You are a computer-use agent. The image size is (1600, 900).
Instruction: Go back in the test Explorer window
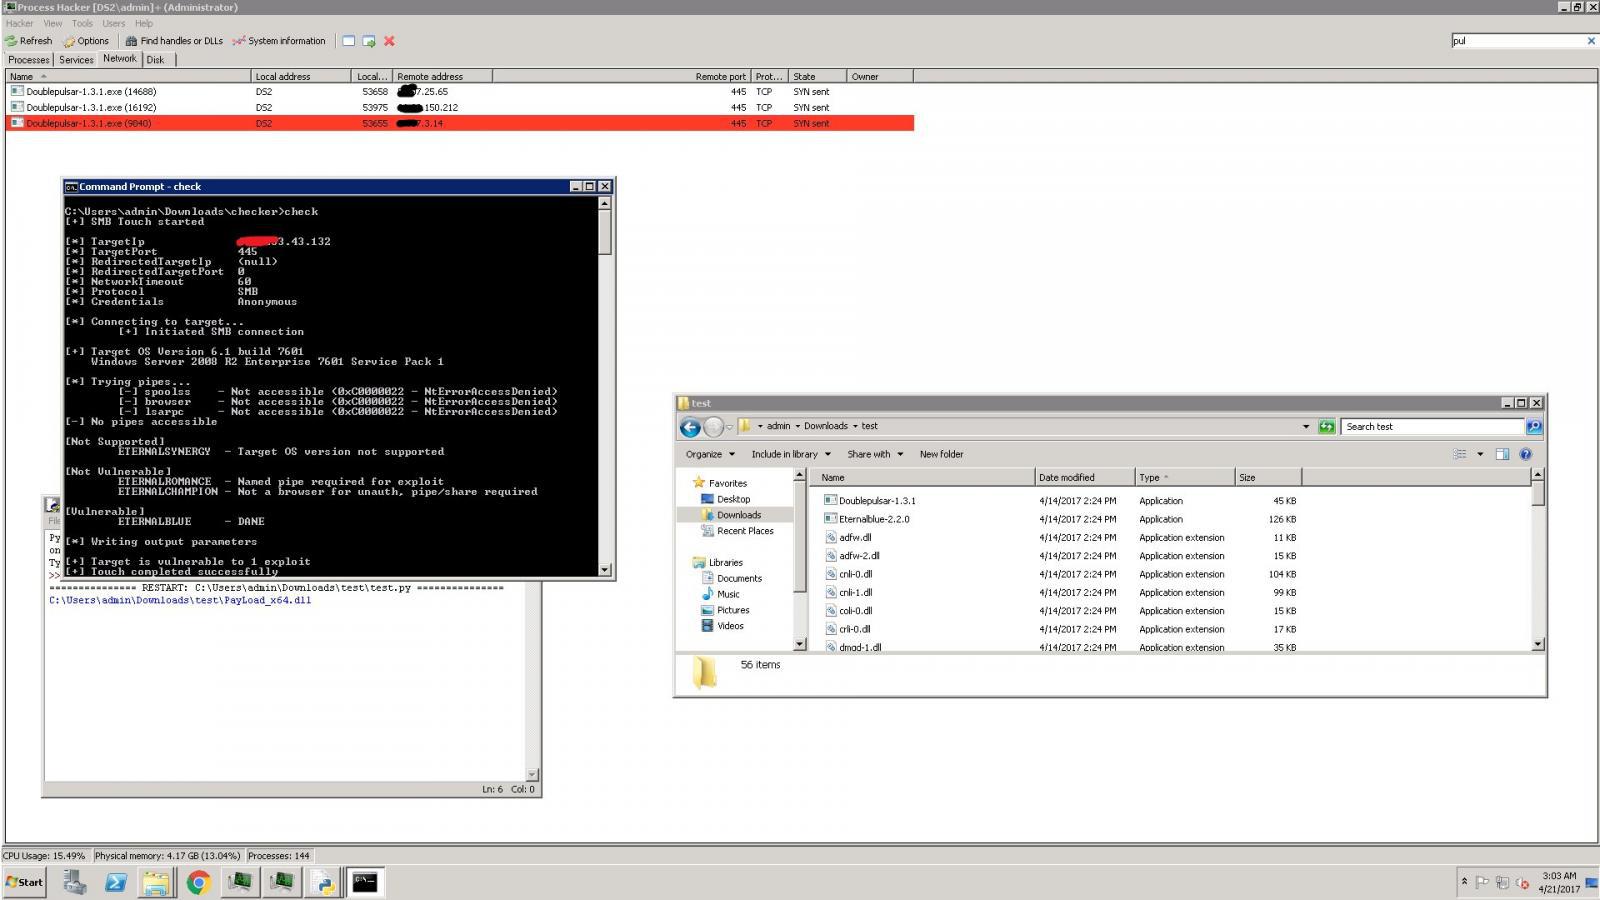point(690,427)
